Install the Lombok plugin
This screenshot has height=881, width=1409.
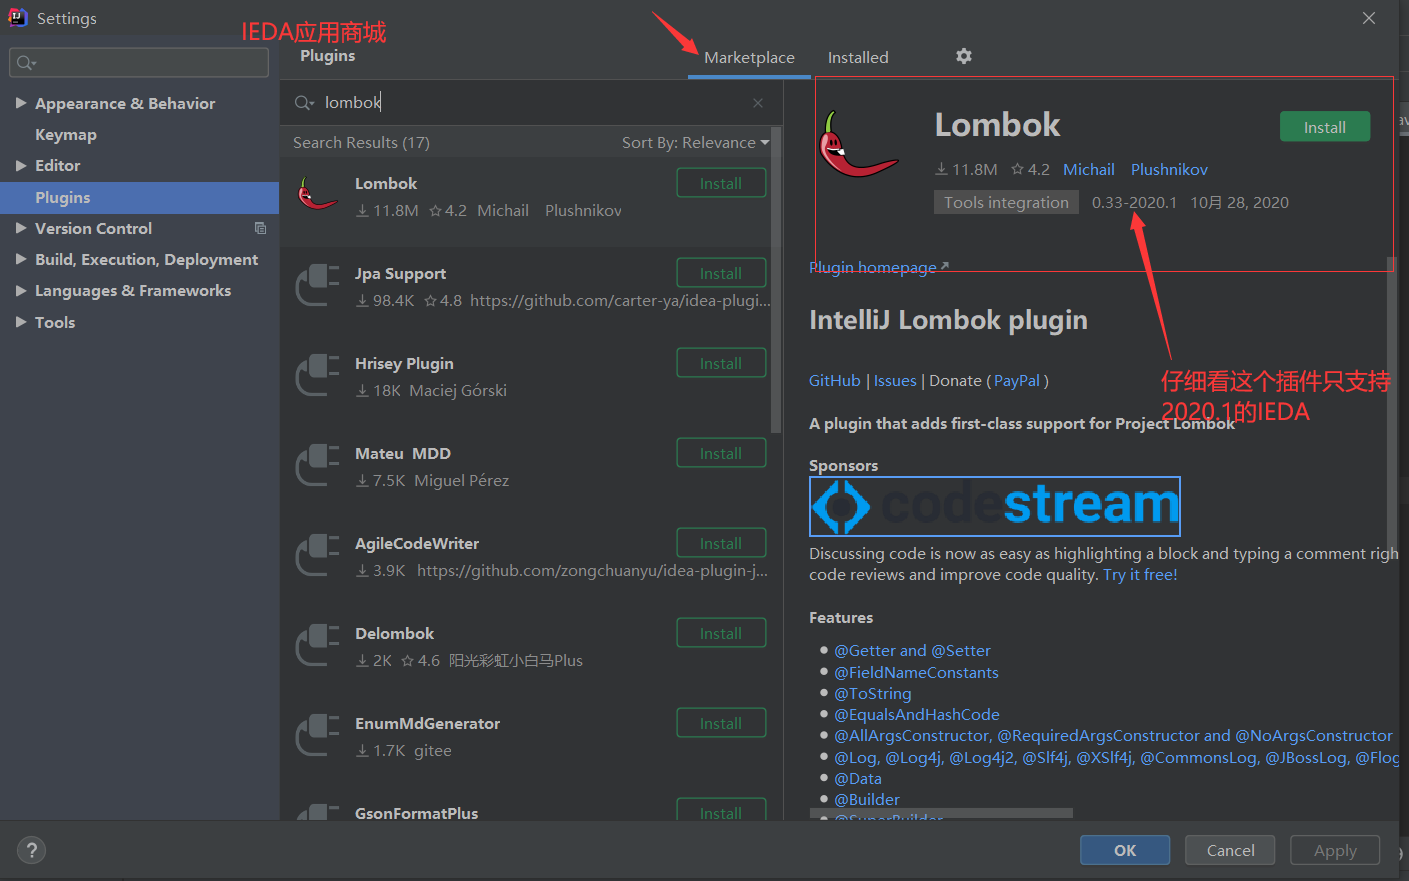(1324, 126)
